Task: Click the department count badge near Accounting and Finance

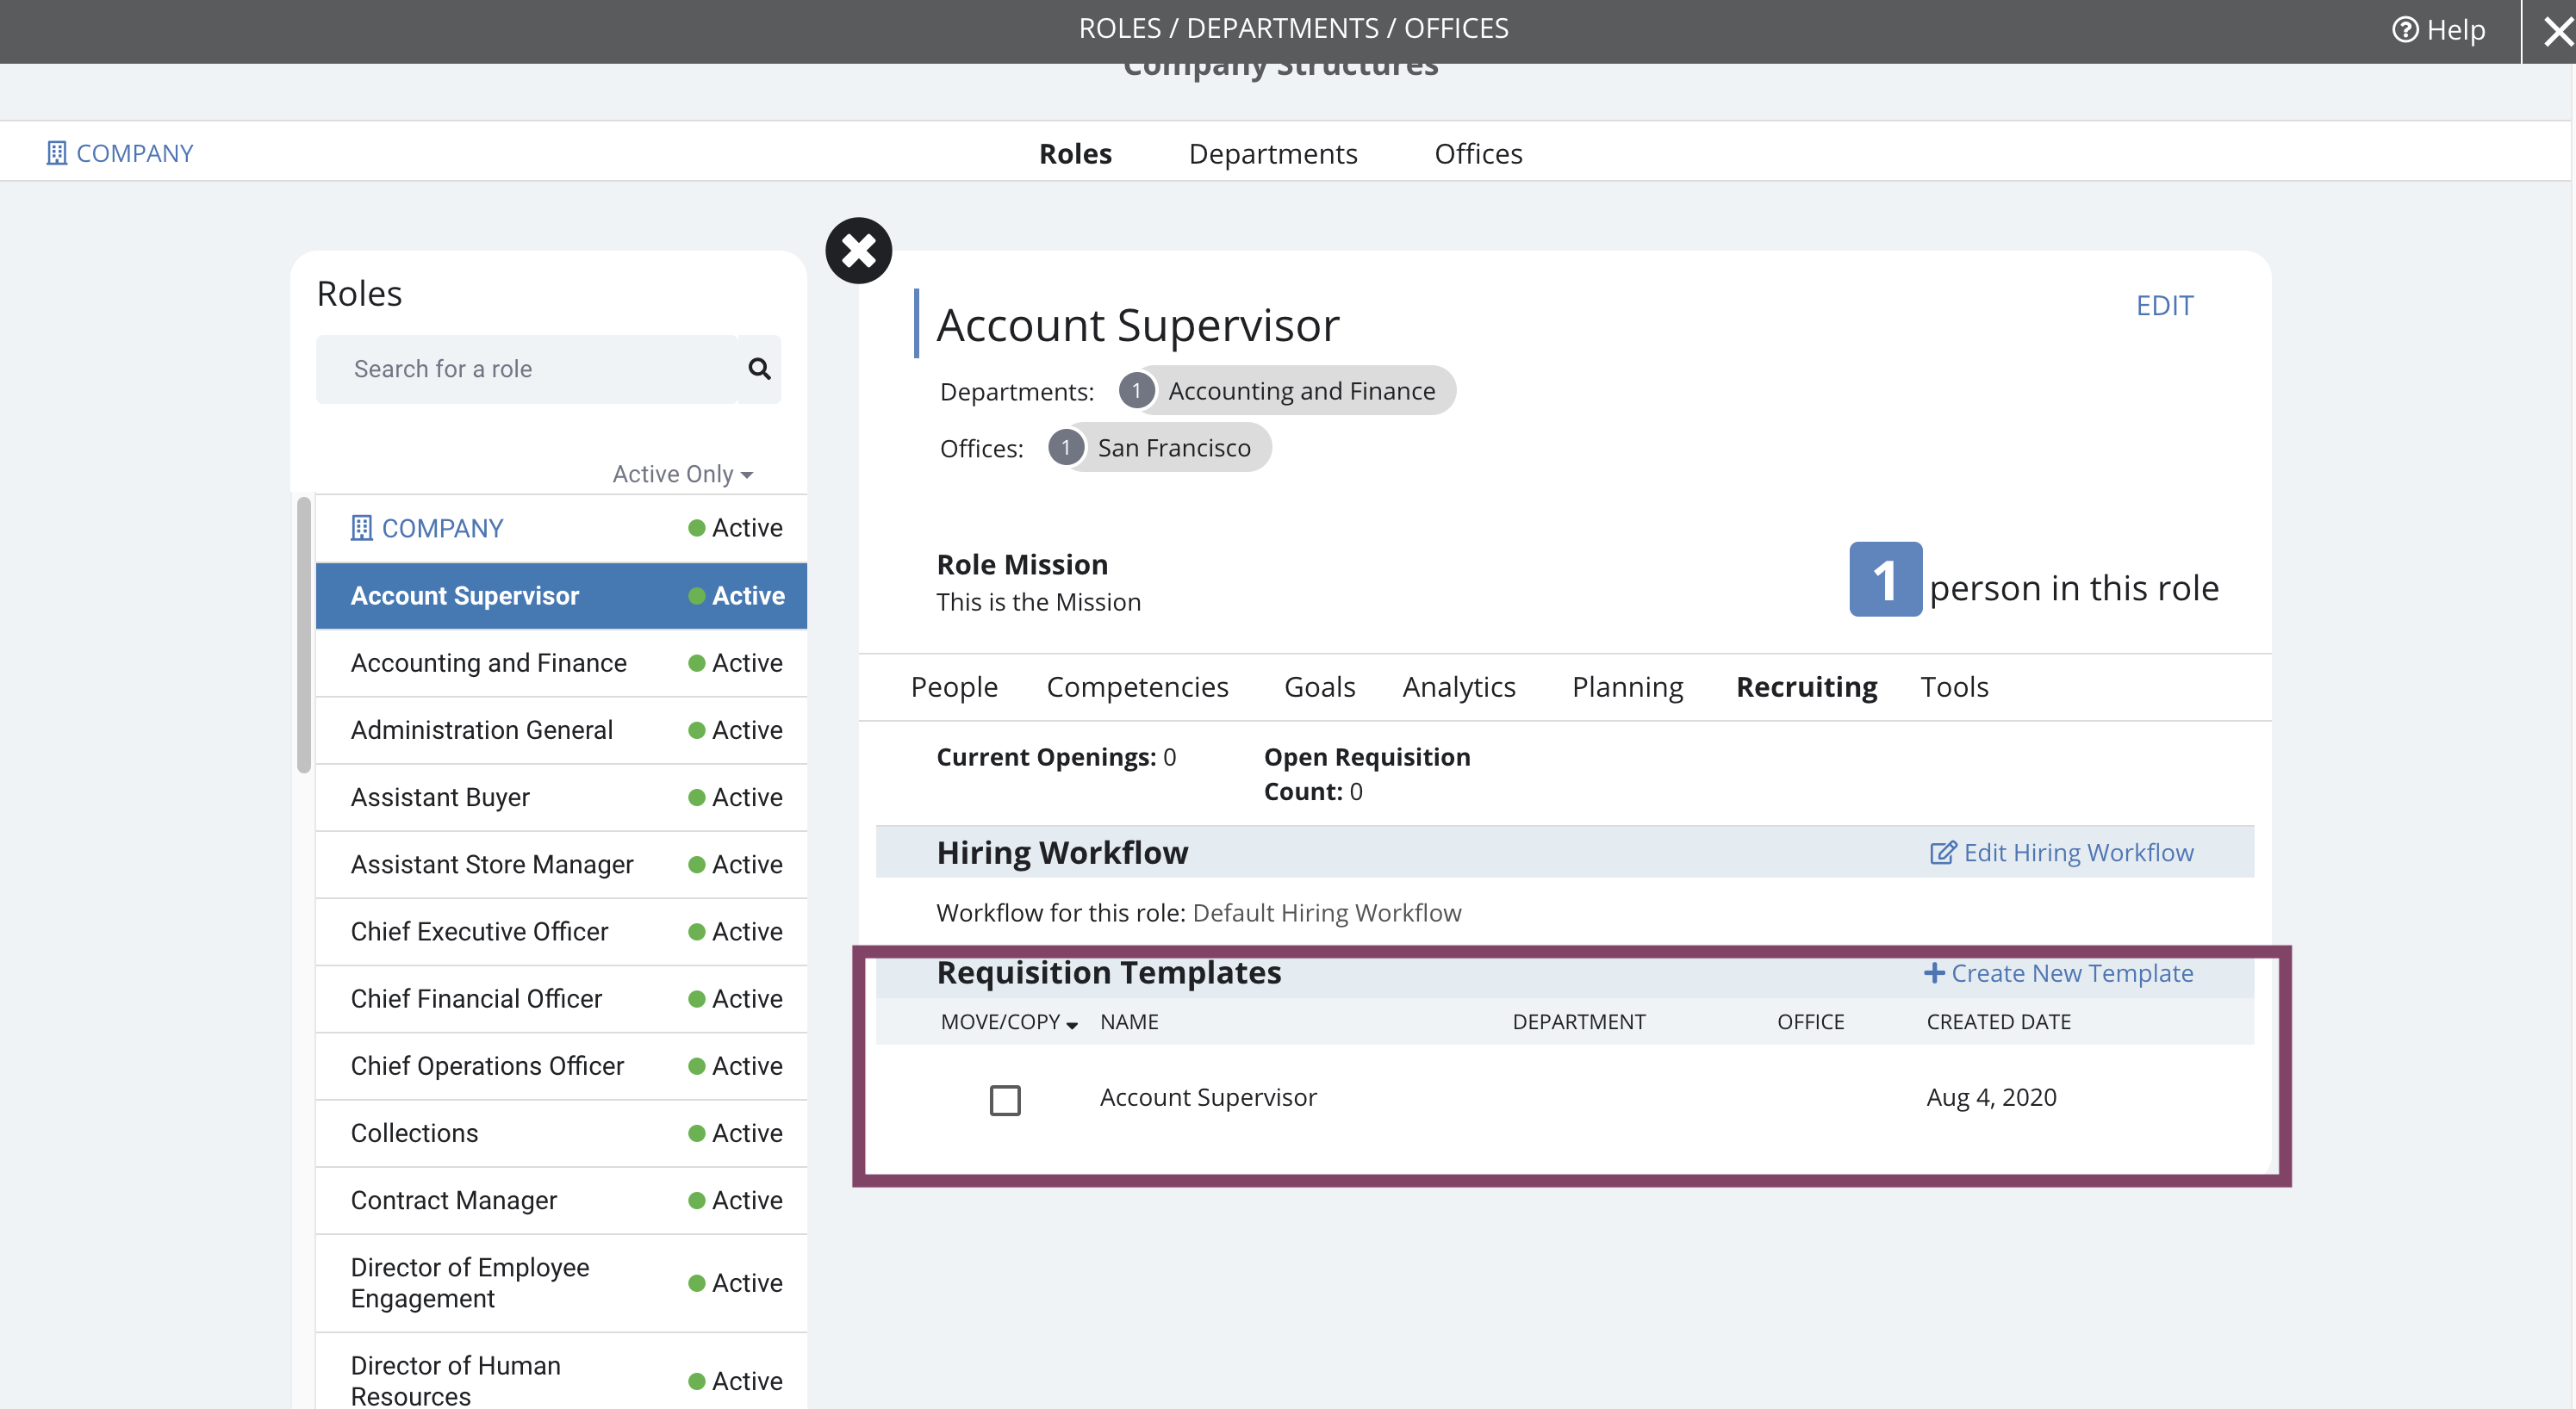Action: point(1136,390)
